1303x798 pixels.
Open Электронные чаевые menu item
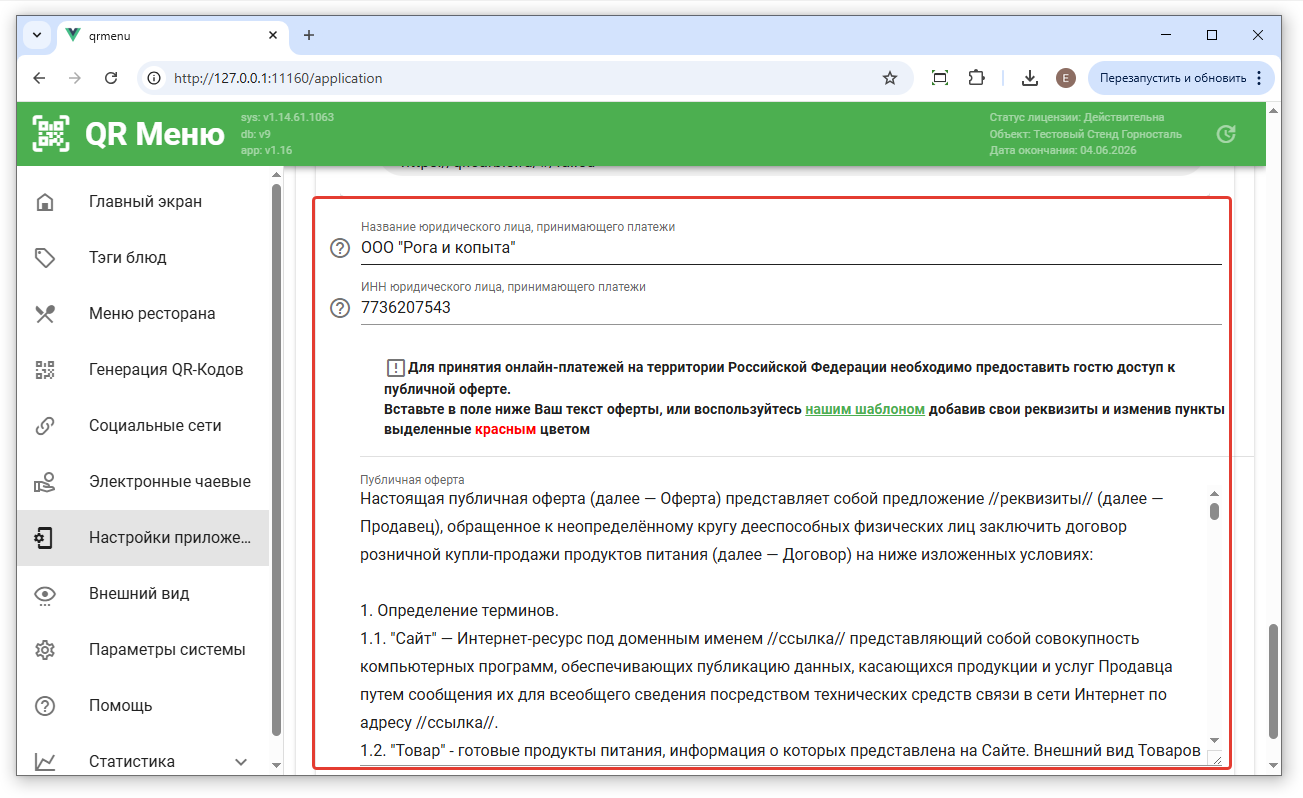coord(143,482)
